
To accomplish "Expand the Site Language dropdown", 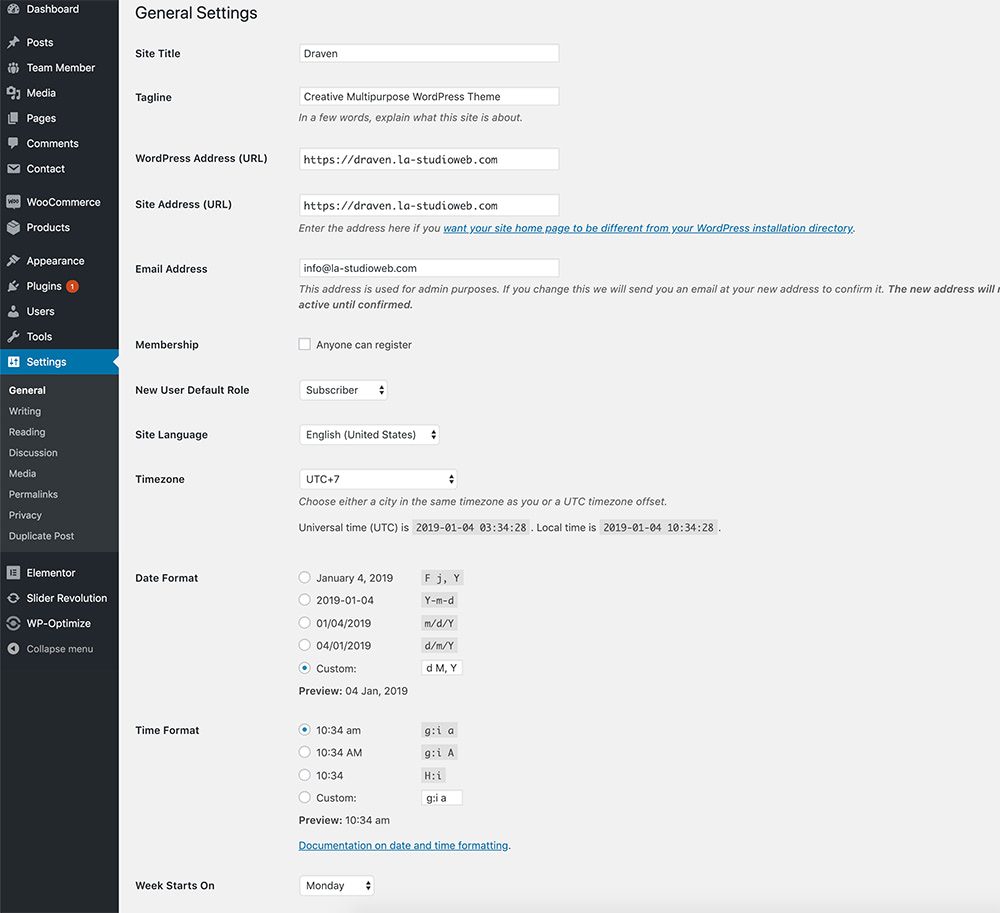I will [x=369, y=435].
